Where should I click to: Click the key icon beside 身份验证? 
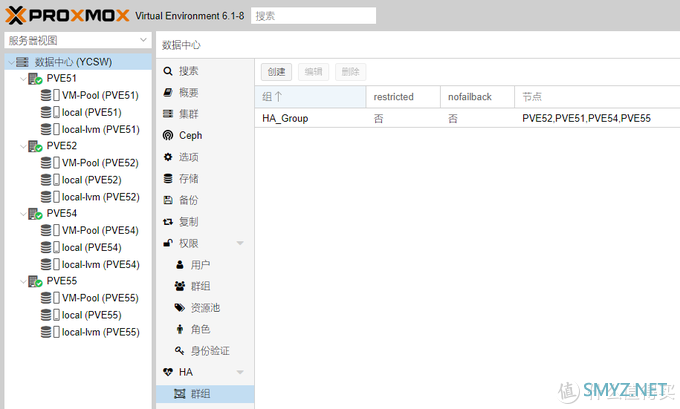pyautogui.click(x=180, y=350)
